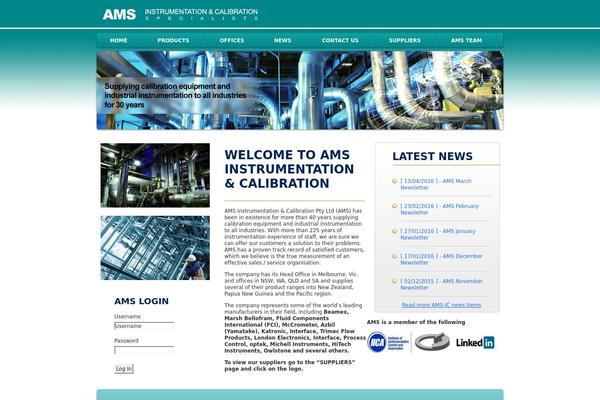Open the AMS January Newsletter link

tap(438, 234)
